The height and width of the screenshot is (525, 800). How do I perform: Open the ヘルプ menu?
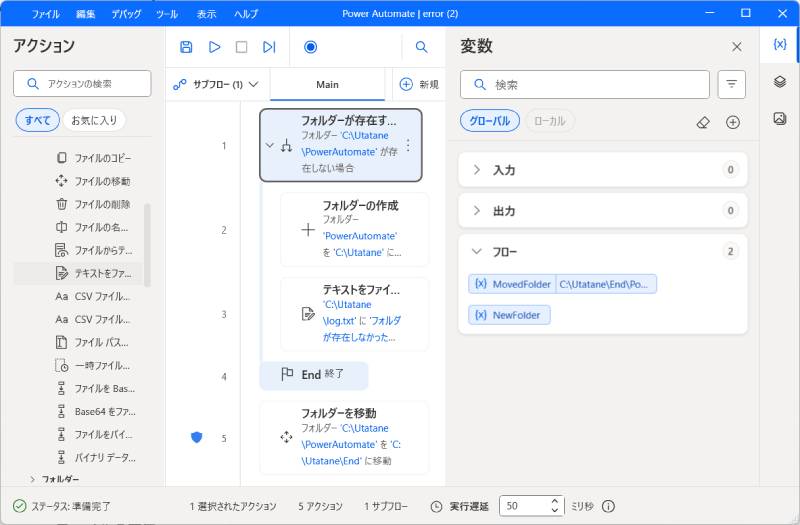pos(246,14)
